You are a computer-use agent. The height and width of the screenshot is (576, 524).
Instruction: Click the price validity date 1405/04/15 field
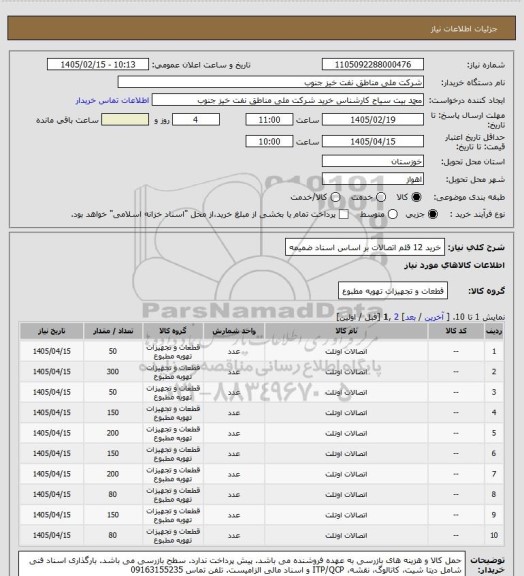[373, 141]
